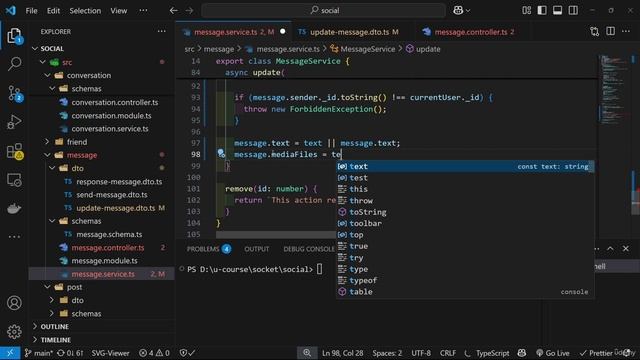Open the Search view in activity bar

pos(14,64)
